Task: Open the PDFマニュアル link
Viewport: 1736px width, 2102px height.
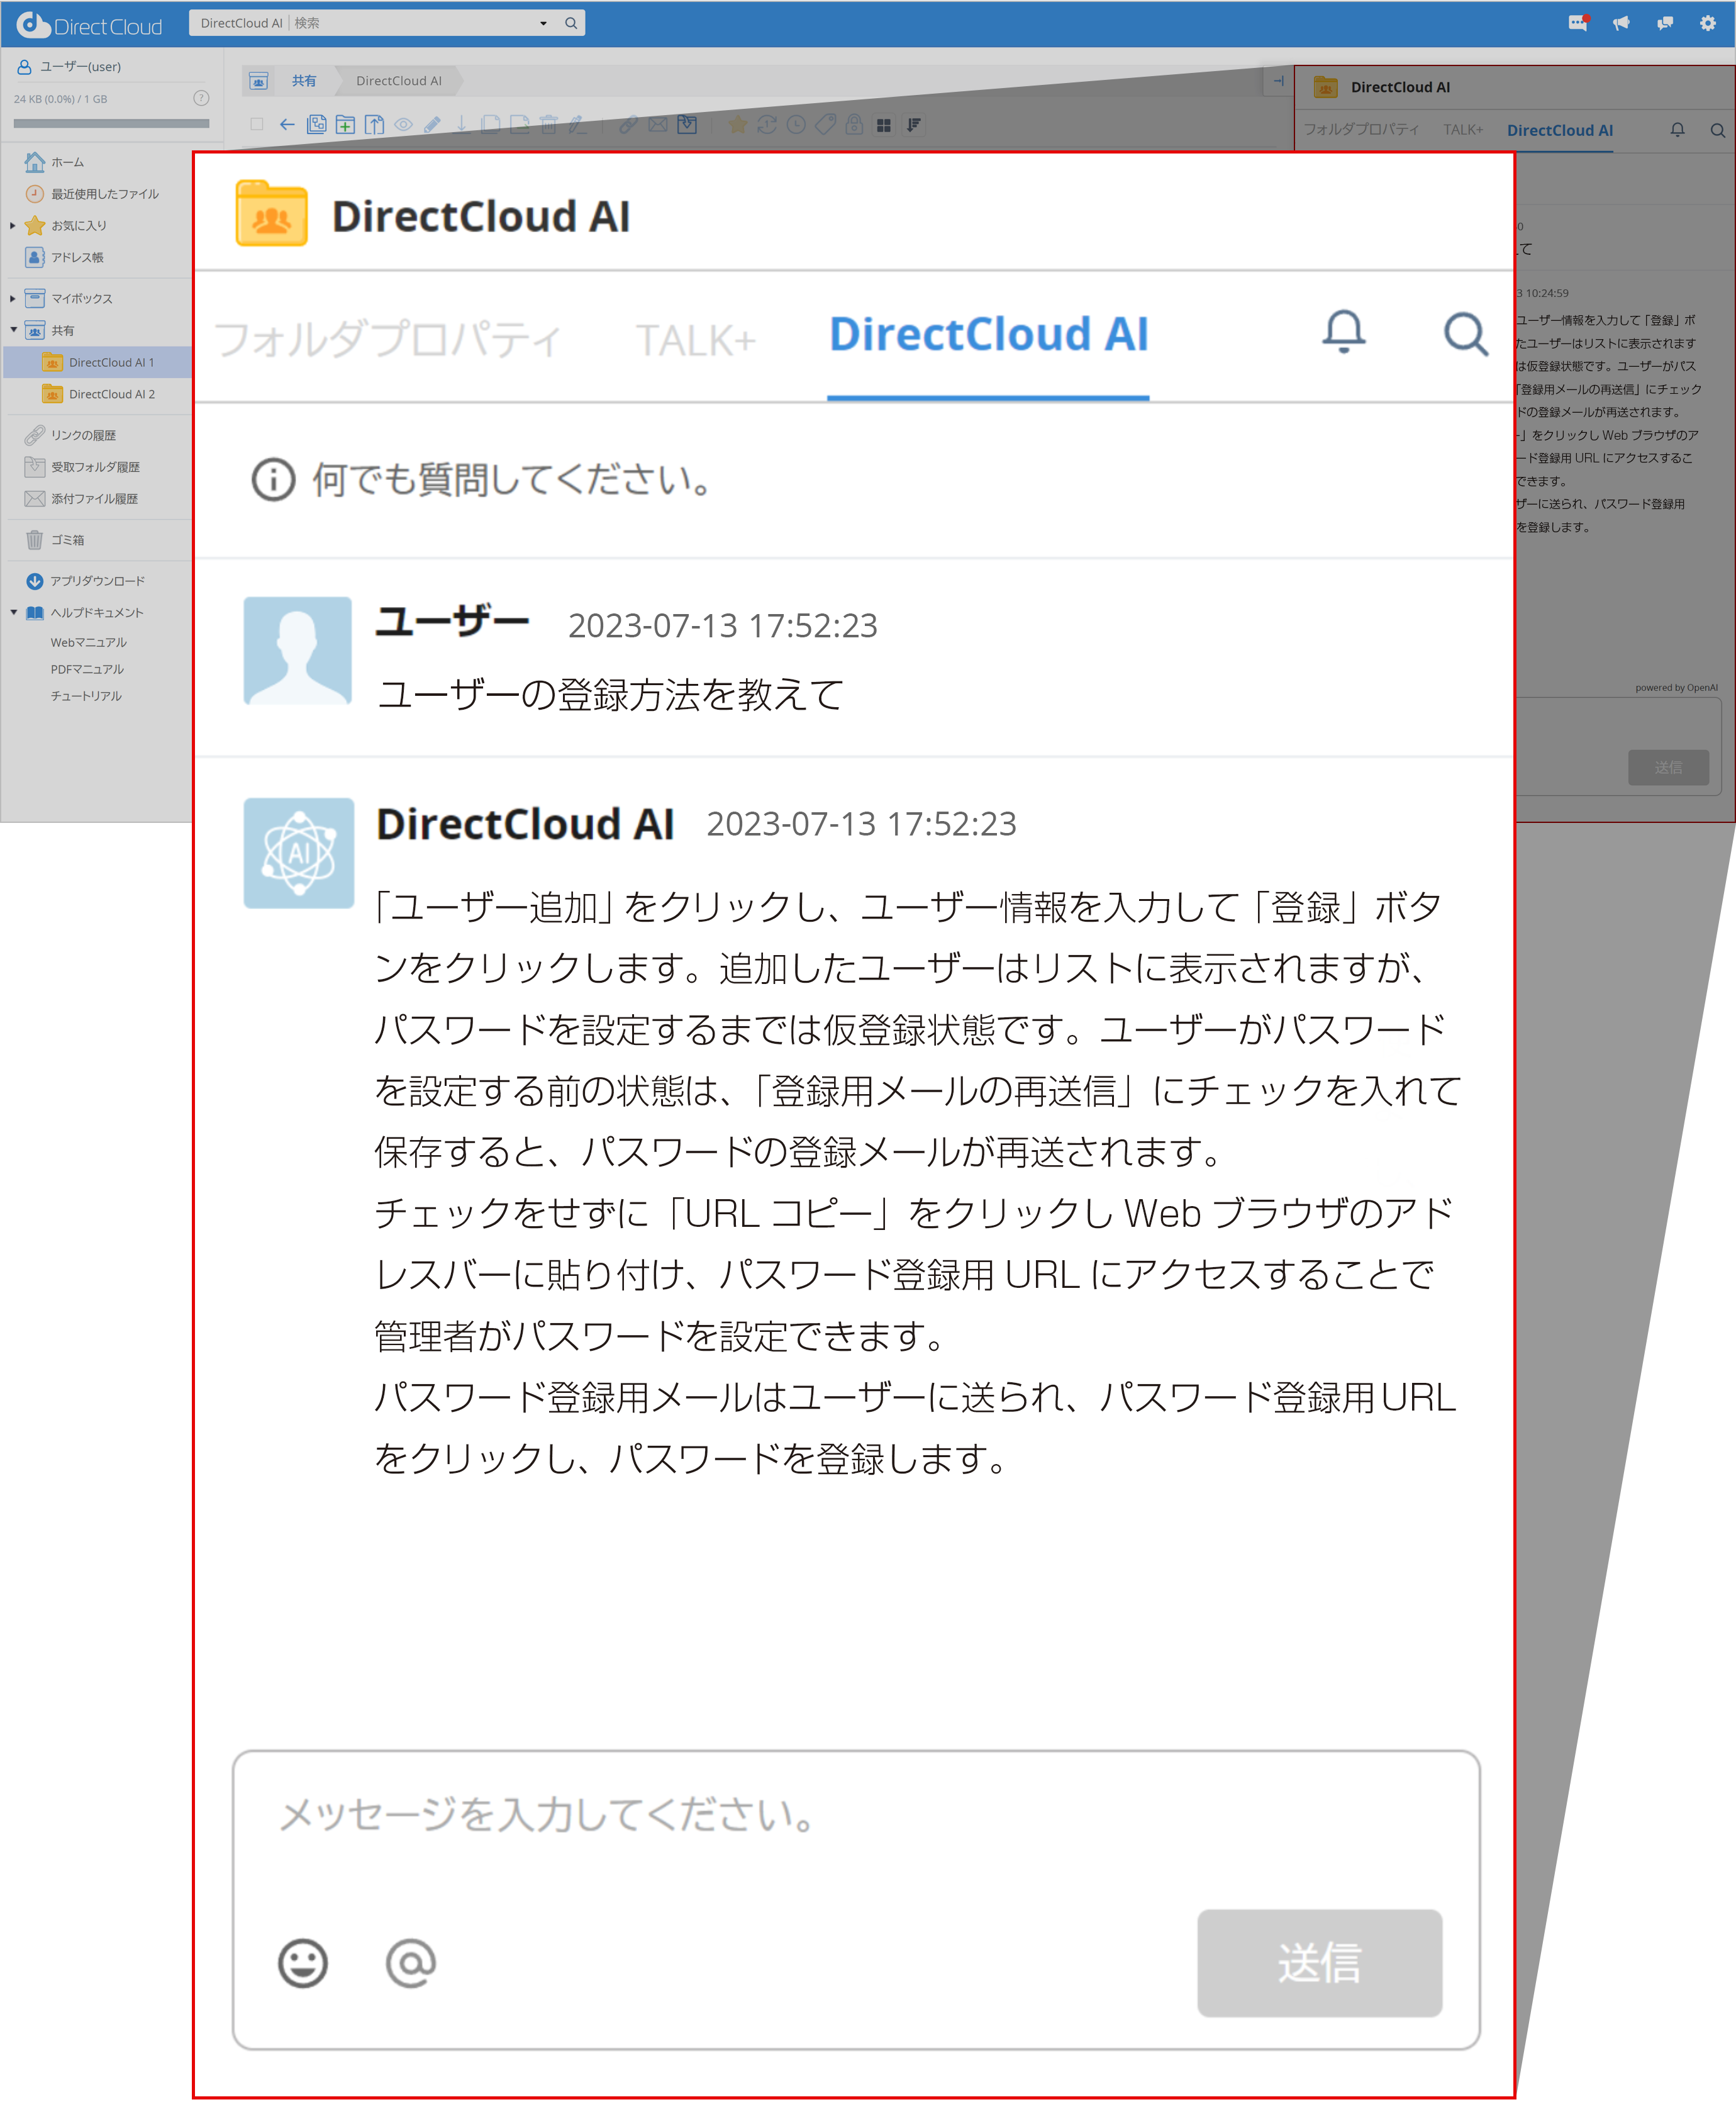Action: [87, 670]
